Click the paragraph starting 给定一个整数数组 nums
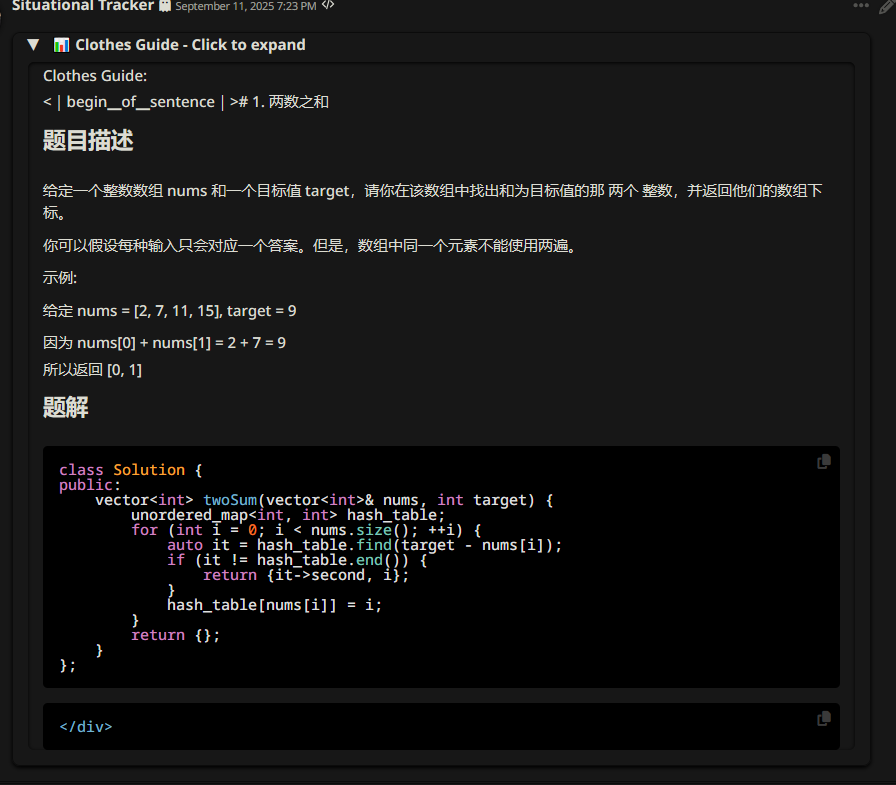 [x=433, y=202]
